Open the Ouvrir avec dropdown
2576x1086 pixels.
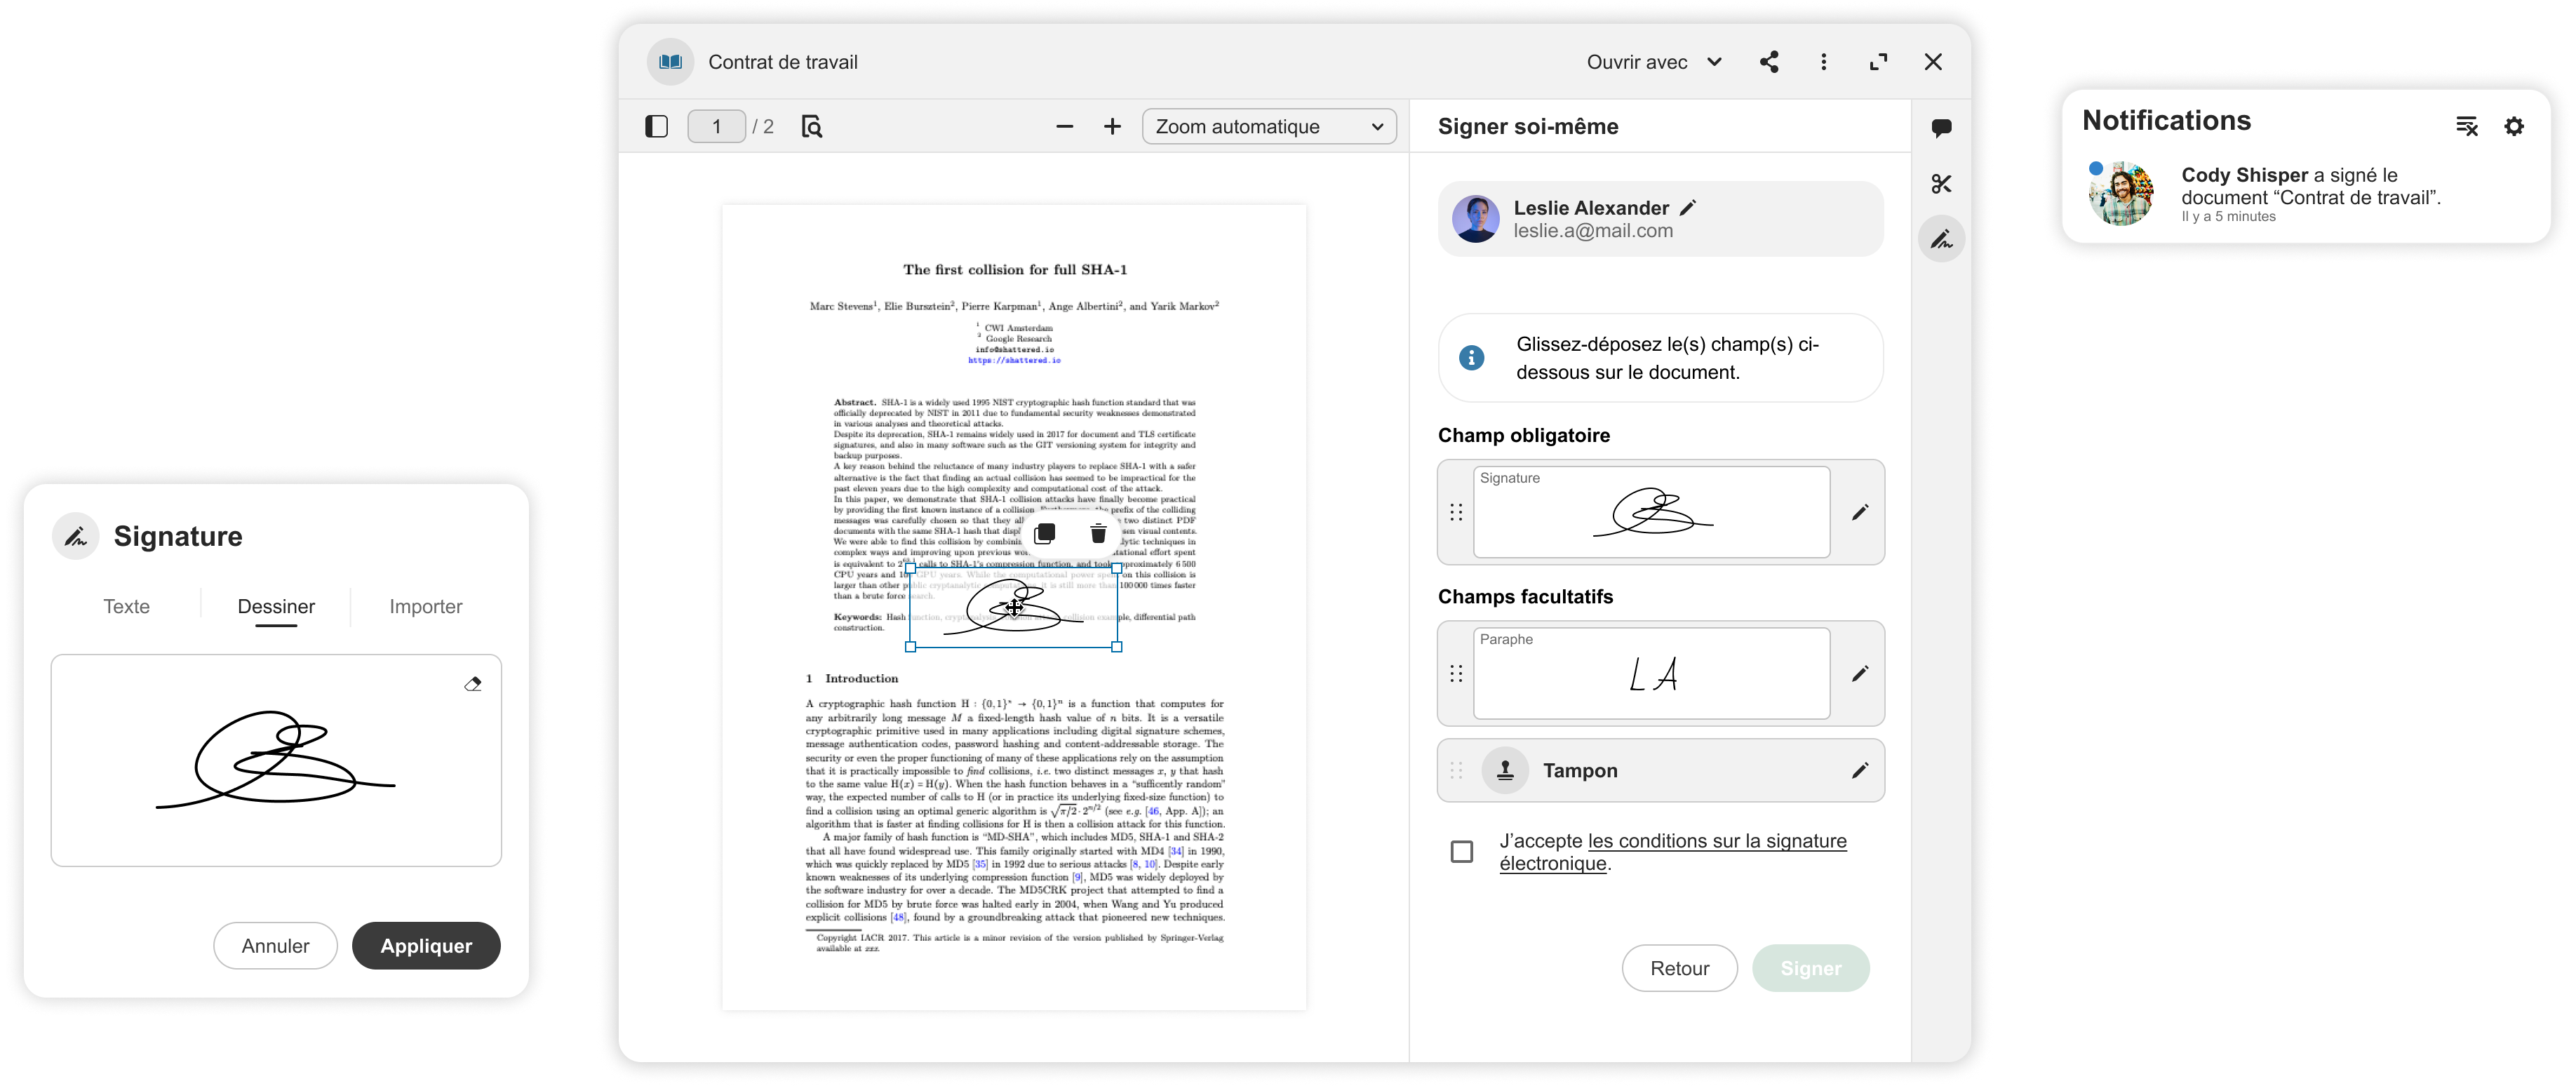point(1654,62)
